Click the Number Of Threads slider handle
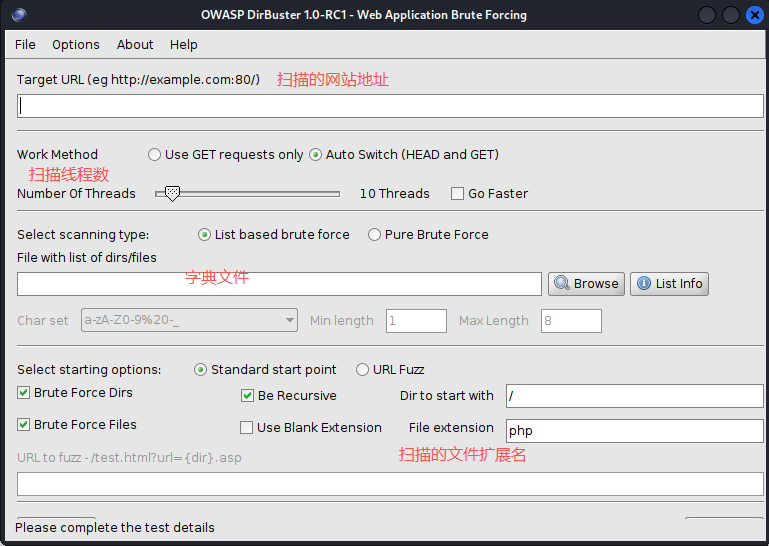The height and width of the screenshot is (546, 769). [172, 193]
